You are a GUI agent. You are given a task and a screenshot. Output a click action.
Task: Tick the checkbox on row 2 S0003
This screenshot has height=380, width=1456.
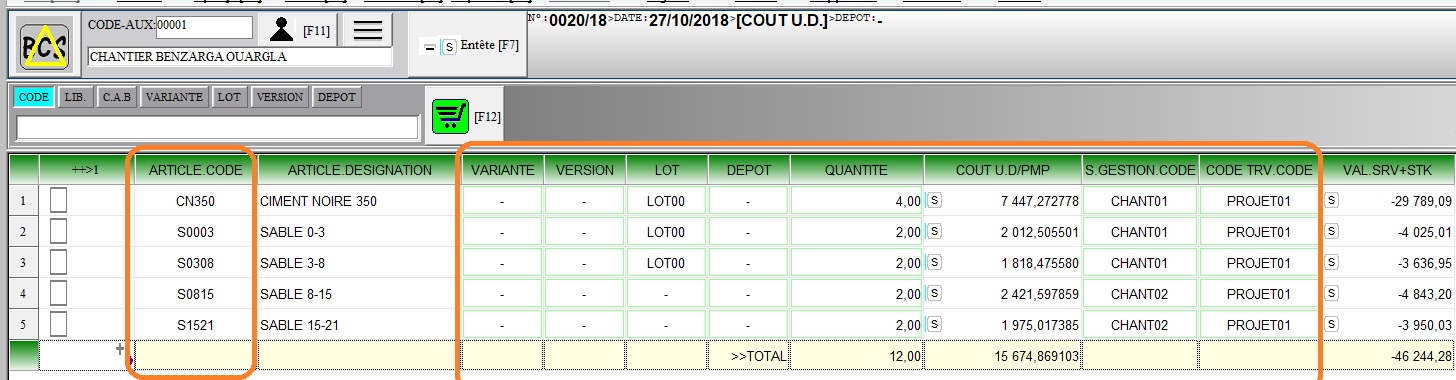[x=58, y=232]
